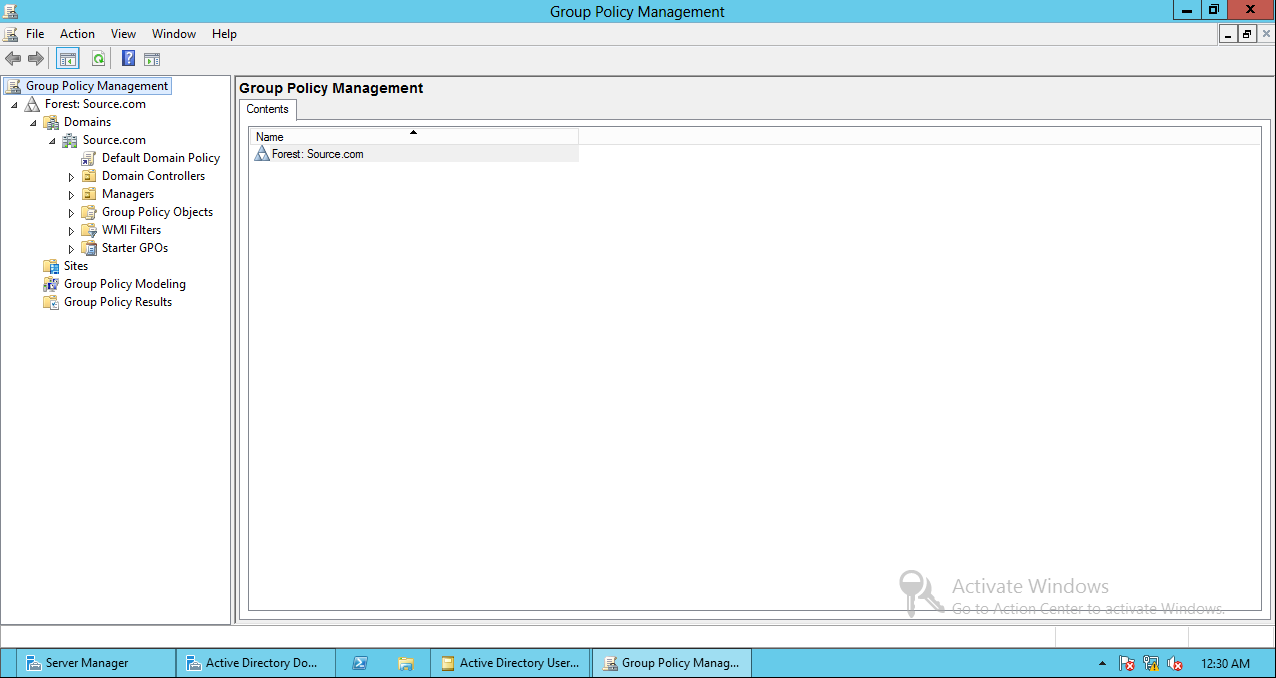The width and height of the screenshot is (1276, 678).
Task: Open Help using the question mark toolbar icon
Action: (x=127, y=58)
